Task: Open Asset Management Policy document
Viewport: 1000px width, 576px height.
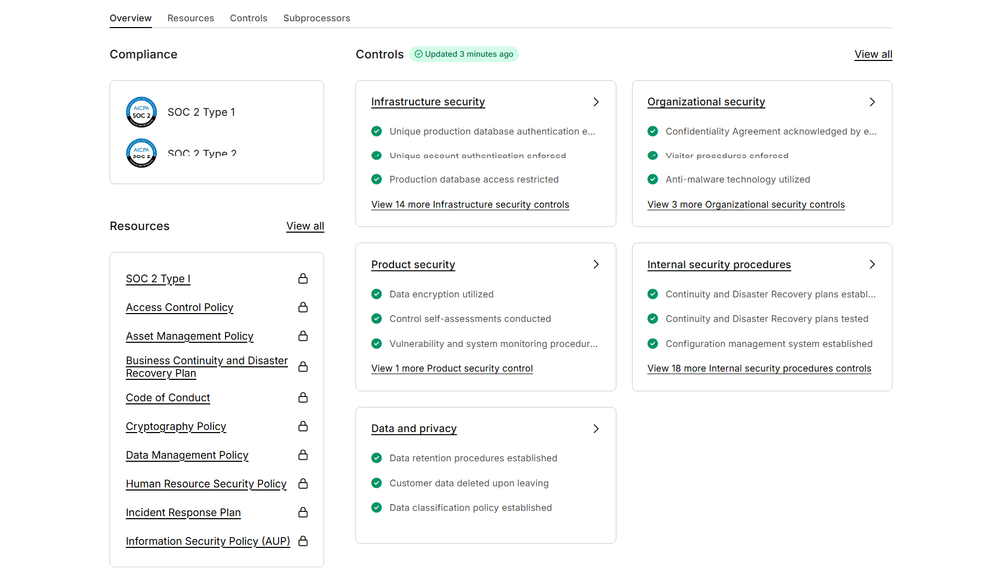Action: [x=189, y=336]
